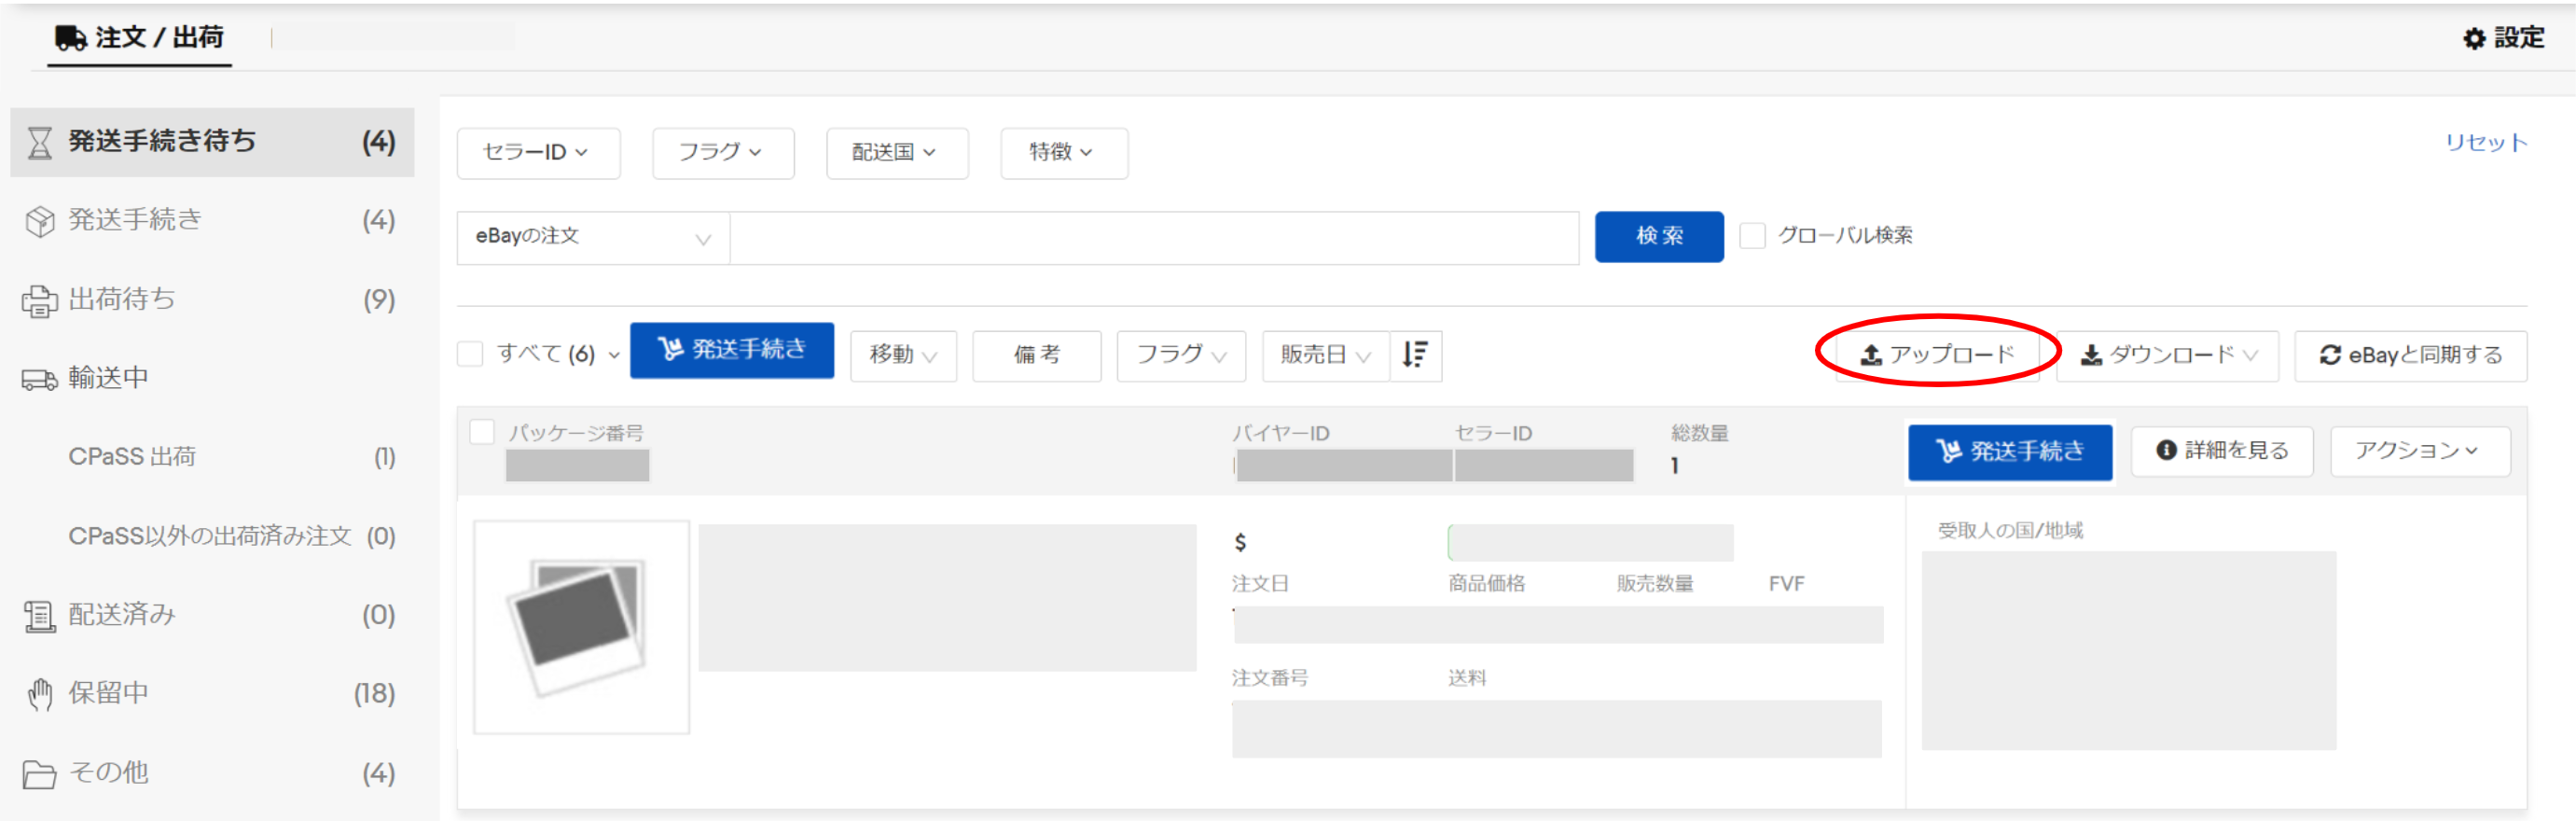The height and width of the screenshot is (821, 2576).
Task: Open the eBayの注文 search type dropdown
Action: [x=592, y=237]
